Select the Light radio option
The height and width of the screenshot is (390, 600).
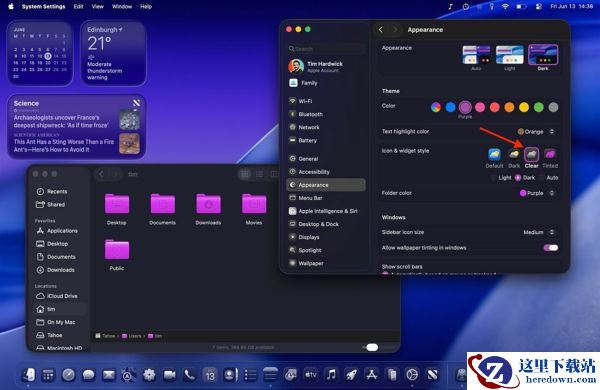tap(502, 178)
